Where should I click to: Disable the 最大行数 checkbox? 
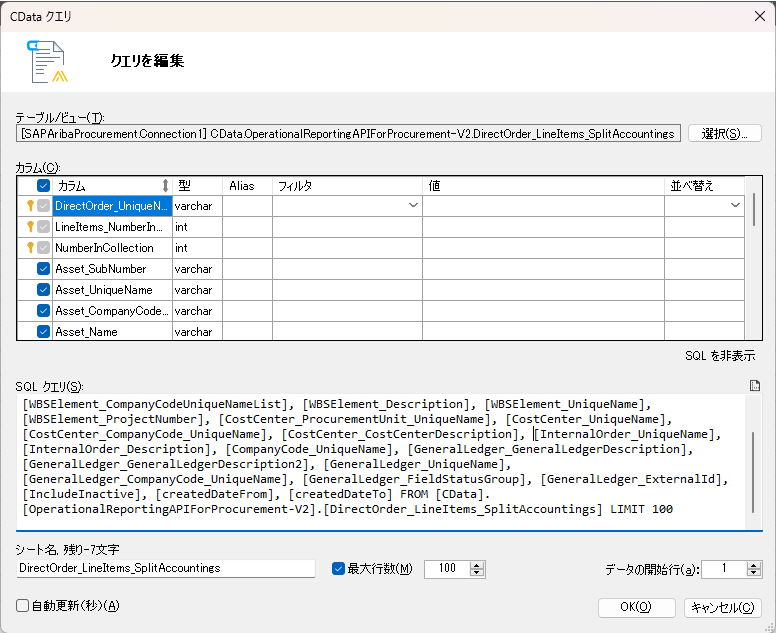(339, 569)
